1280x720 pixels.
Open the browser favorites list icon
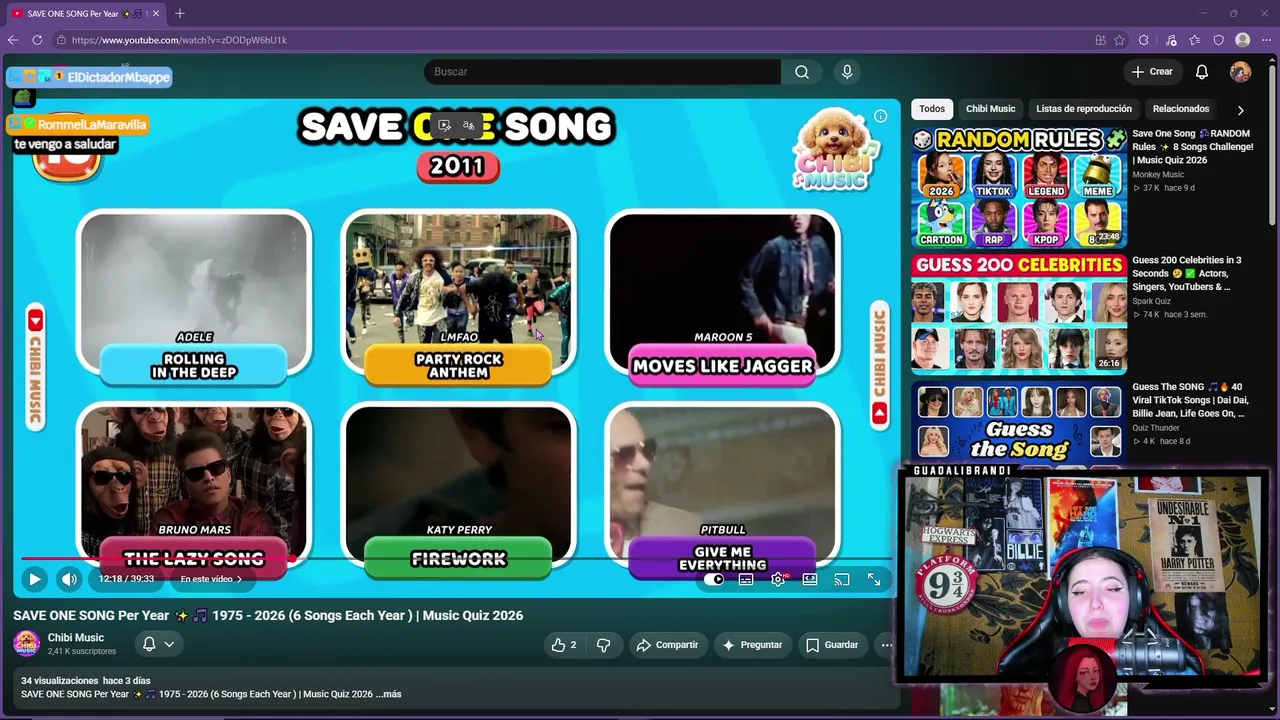1195,40
